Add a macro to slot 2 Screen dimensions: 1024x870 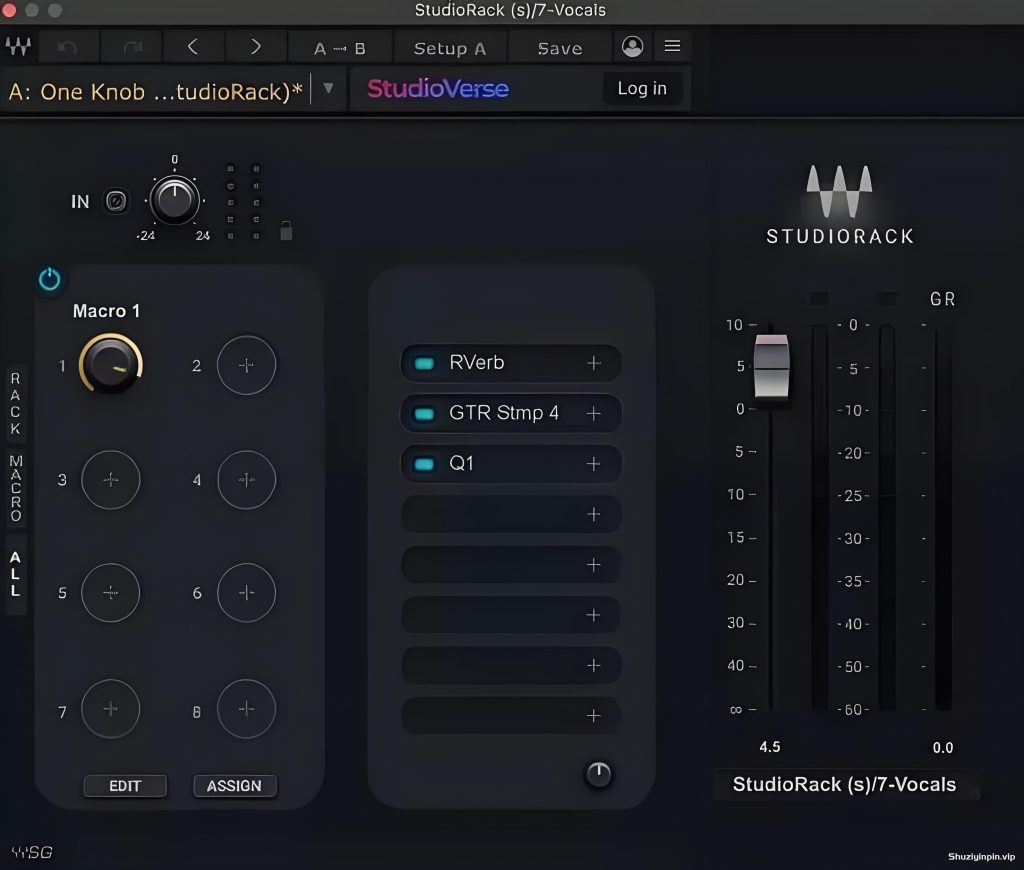(246, 365)
